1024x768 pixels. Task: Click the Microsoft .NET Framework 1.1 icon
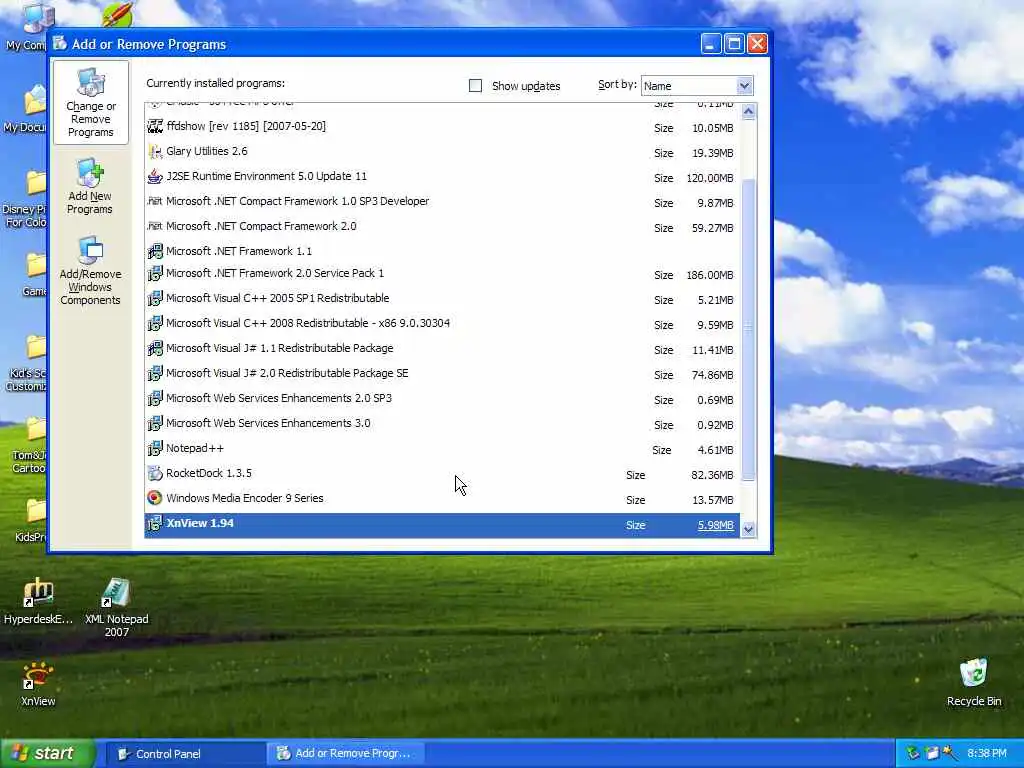155,251
